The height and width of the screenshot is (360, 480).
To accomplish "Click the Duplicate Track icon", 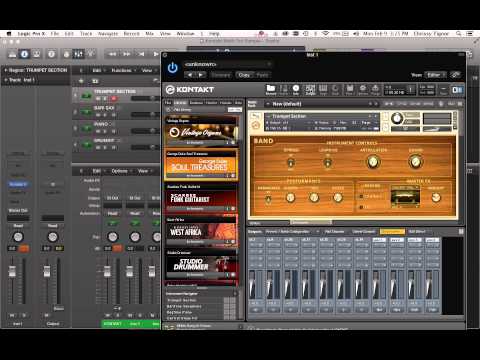I will tap(95, 81).
